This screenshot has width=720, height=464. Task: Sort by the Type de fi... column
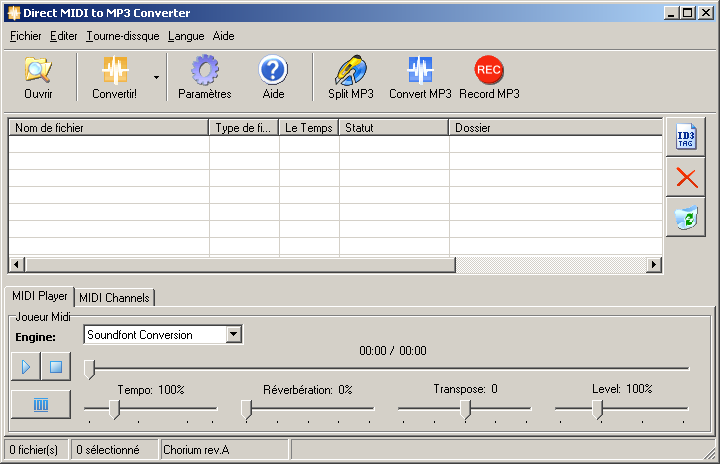tap(244, 128)
